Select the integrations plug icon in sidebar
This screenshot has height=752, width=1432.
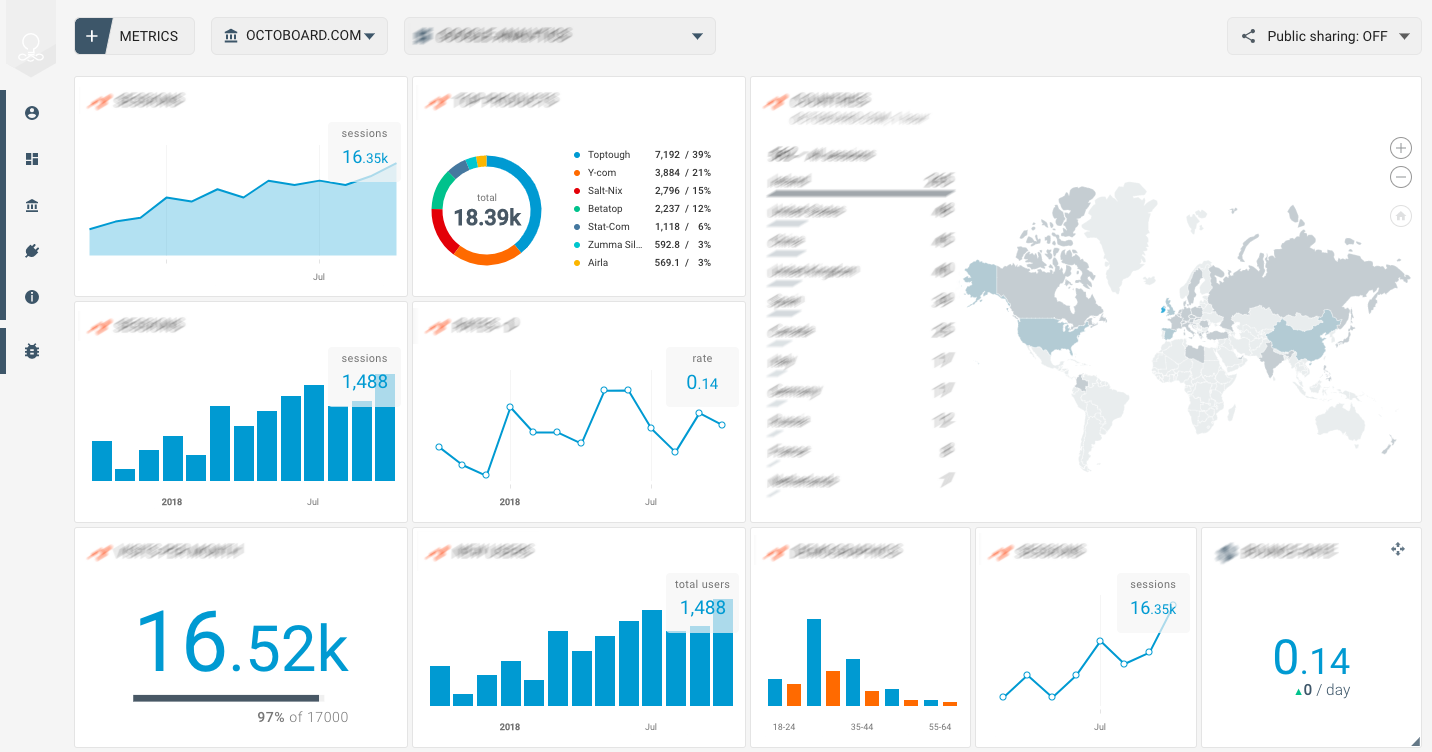(x=31, y=251)
